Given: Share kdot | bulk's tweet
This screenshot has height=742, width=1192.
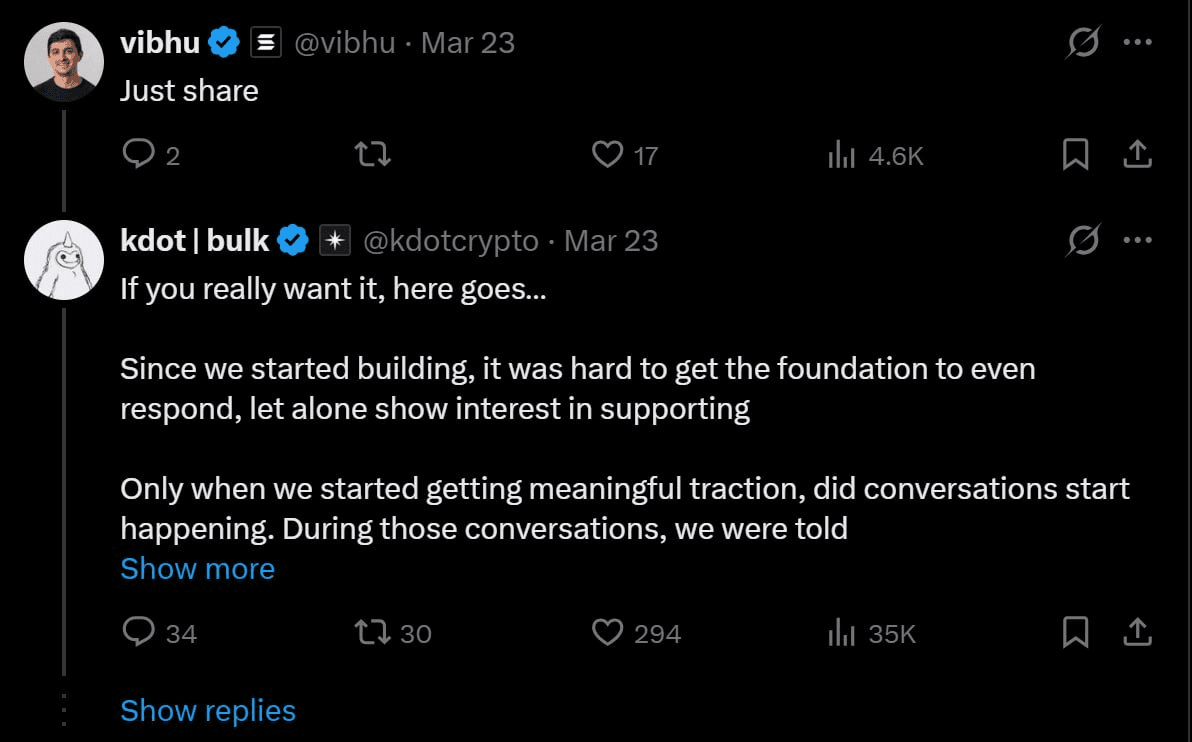Looking at the screenshot, I should tap(1138, 632).
